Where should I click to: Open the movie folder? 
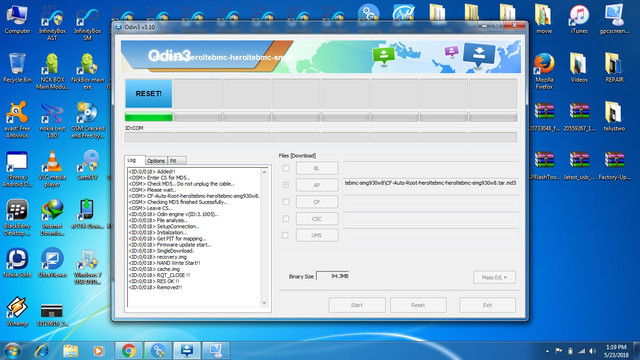544,20
